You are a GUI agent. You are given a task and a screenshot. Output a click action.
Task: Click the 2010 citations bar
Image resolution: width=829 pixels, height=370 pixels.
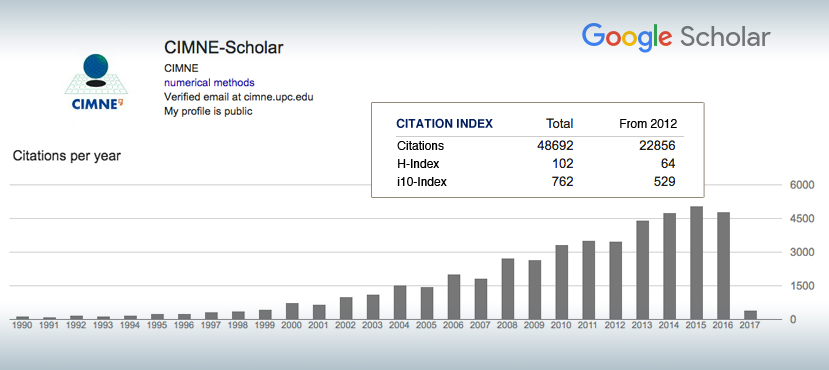pyautogui.click(x=561, y=282)
